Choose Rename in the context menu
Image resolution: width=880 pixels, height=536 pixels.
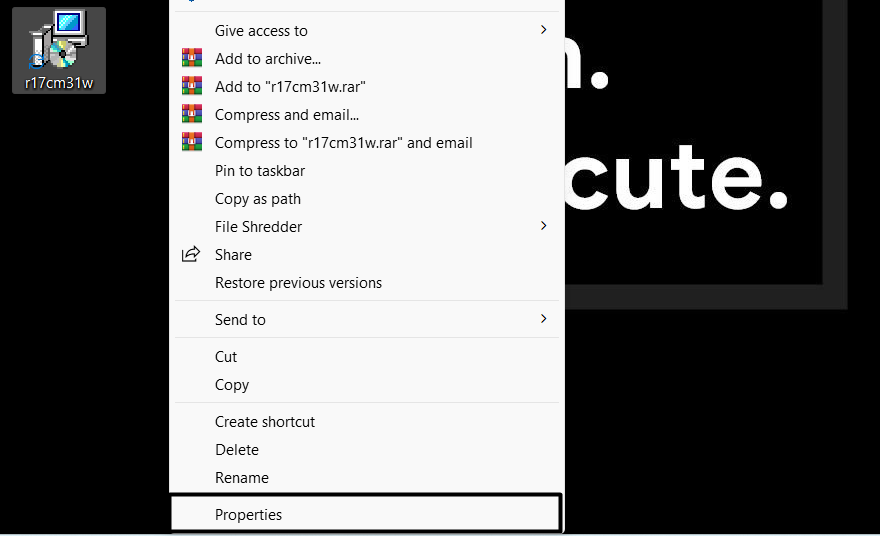coord(242,478)
